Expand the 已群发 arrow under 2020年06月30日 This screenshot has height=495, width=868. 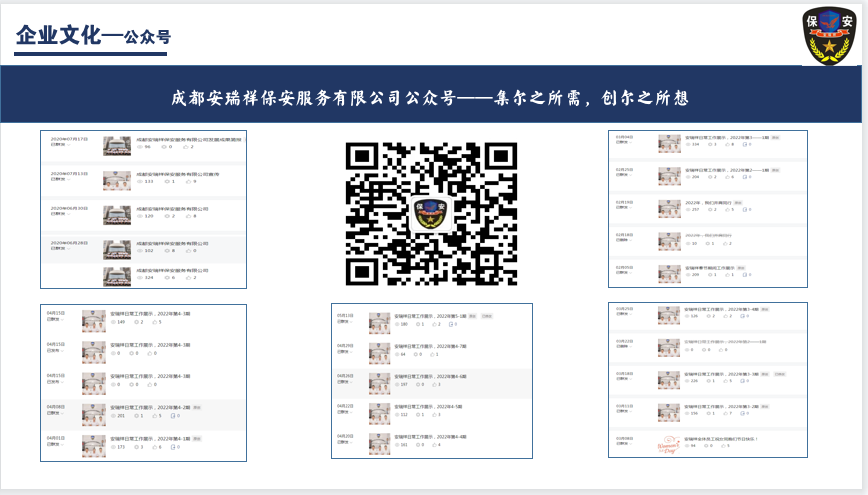click(x=69, y=214)
